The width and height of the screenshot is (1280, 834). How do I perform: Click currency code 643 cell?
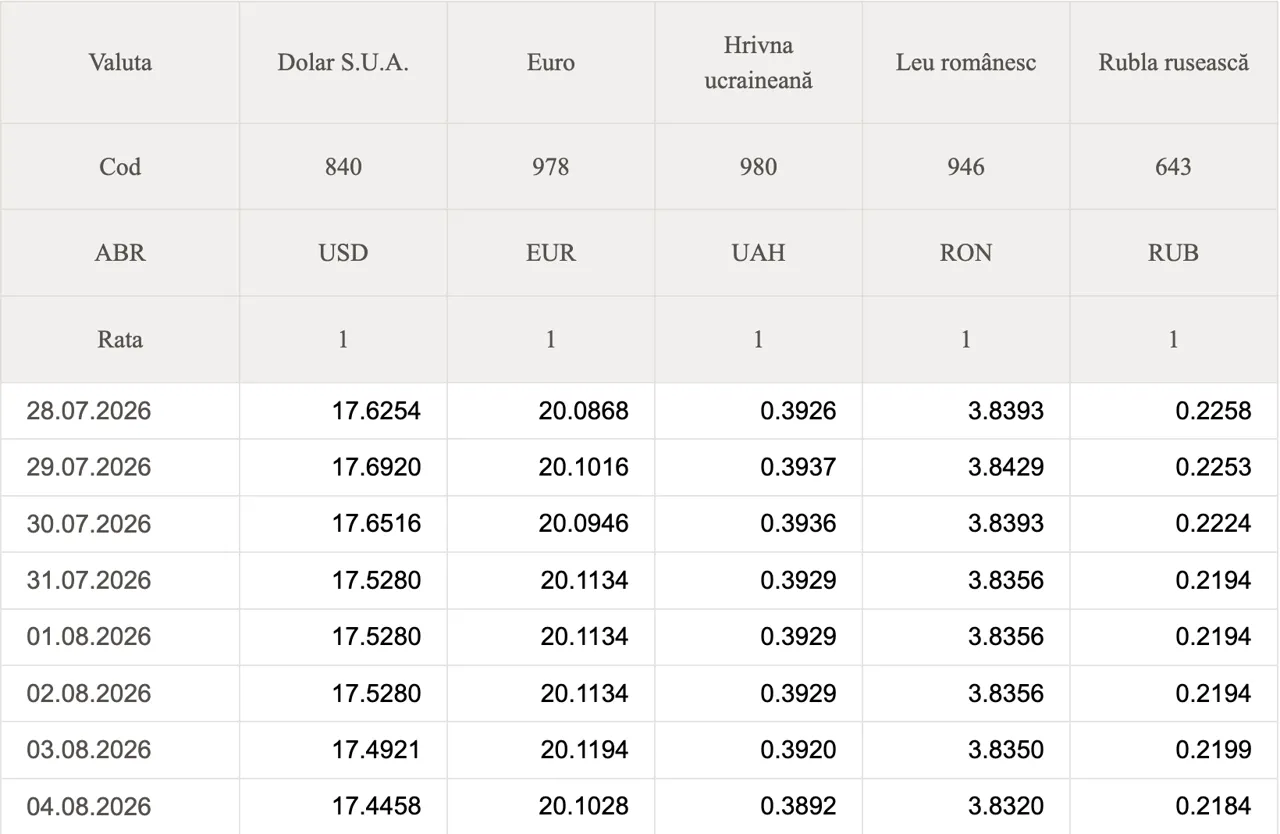click(x=1174, y=167)
